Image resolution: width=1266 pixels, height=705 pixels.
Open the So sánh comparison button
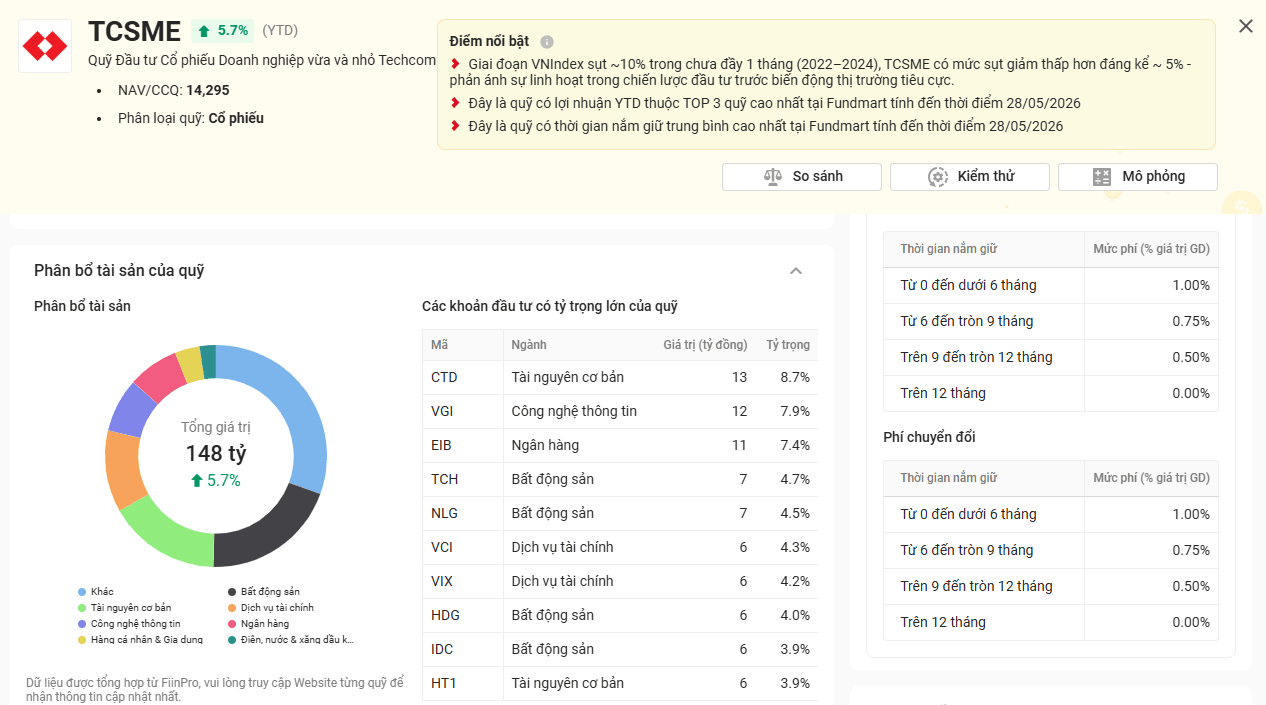[802, 177]
